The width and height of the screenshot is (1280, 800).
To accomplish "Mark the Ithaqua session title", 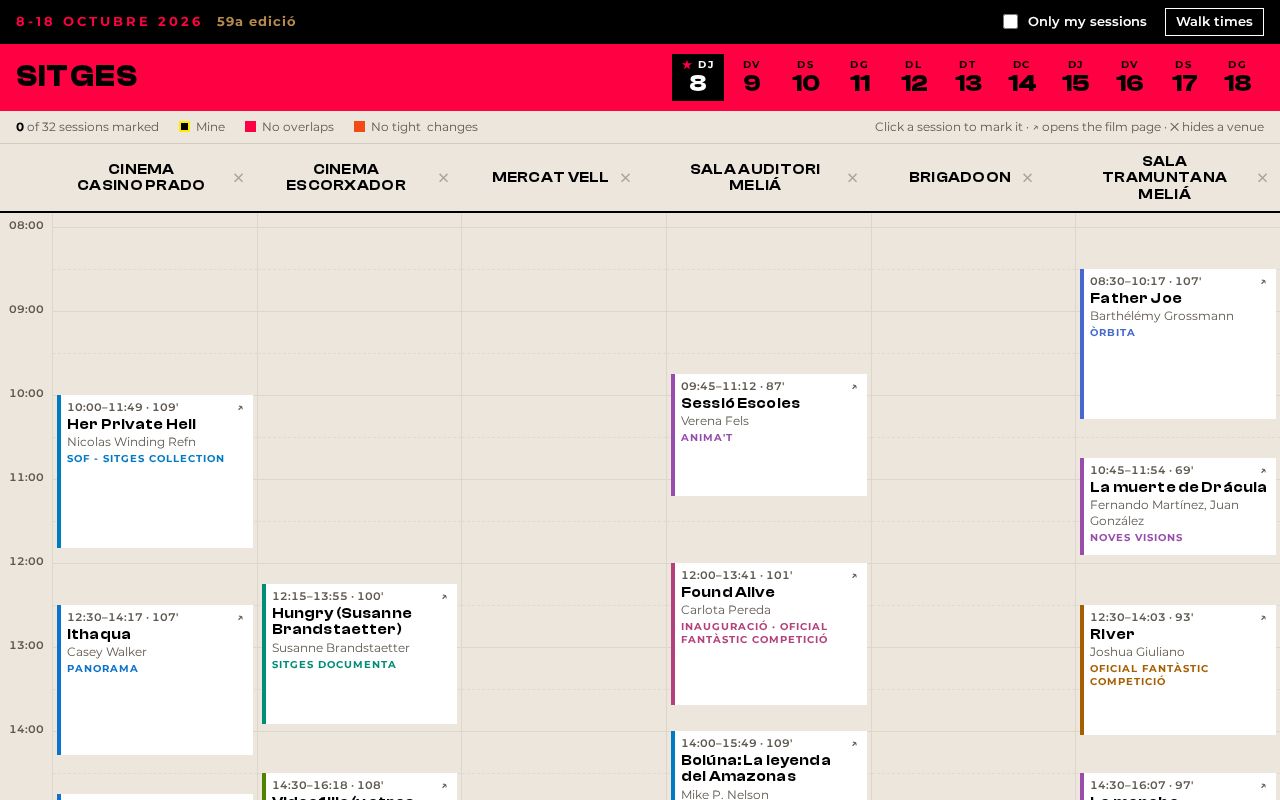I will [99, 634].
